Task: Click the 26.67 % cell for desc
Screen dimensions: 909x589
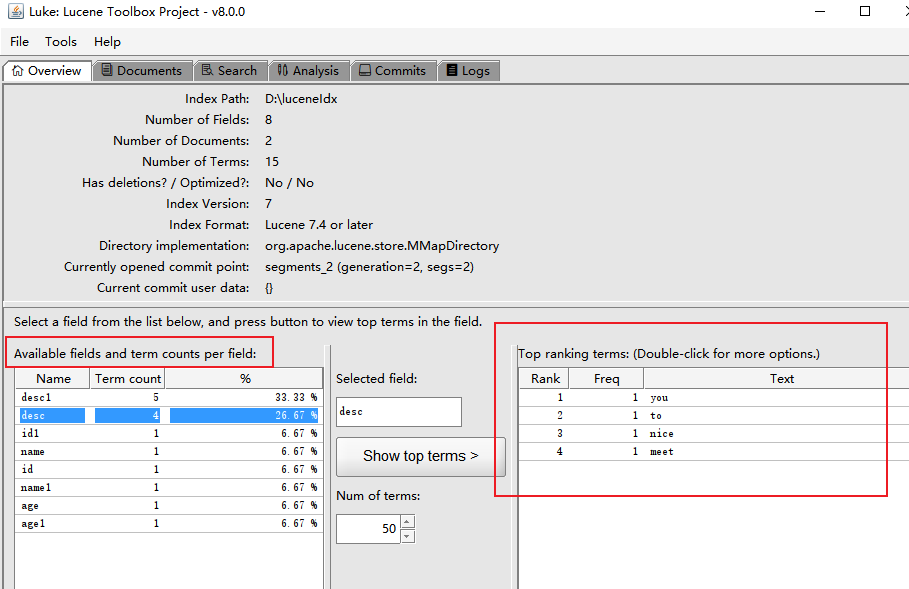Action: (x=244, y=415)
